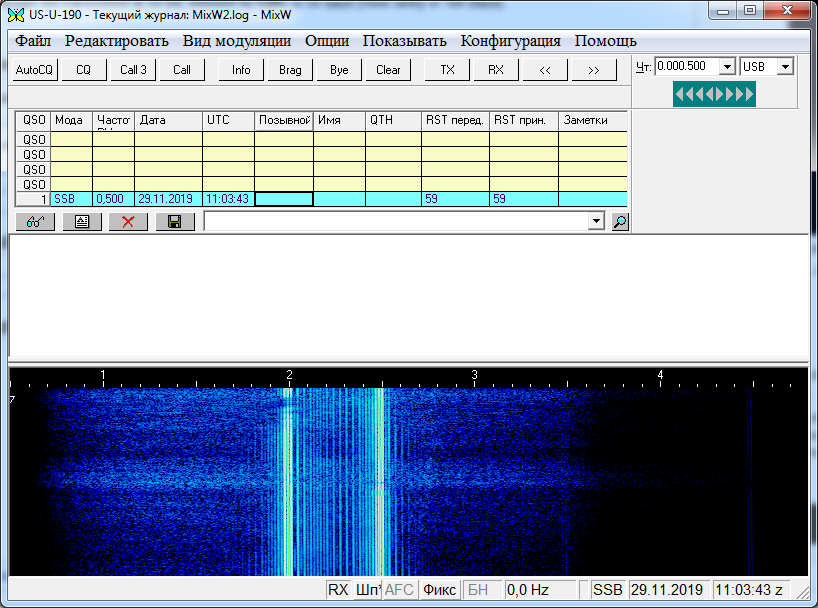
Task: Select the Заметки column header
Action: (x=593, y=121)
